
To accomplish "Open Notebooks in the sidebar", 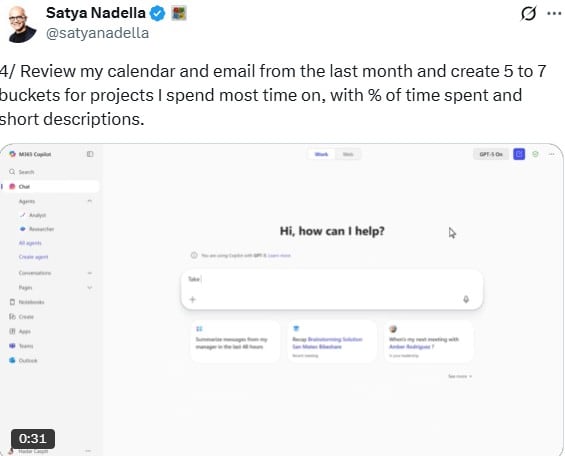I will (x=27, y=302).
